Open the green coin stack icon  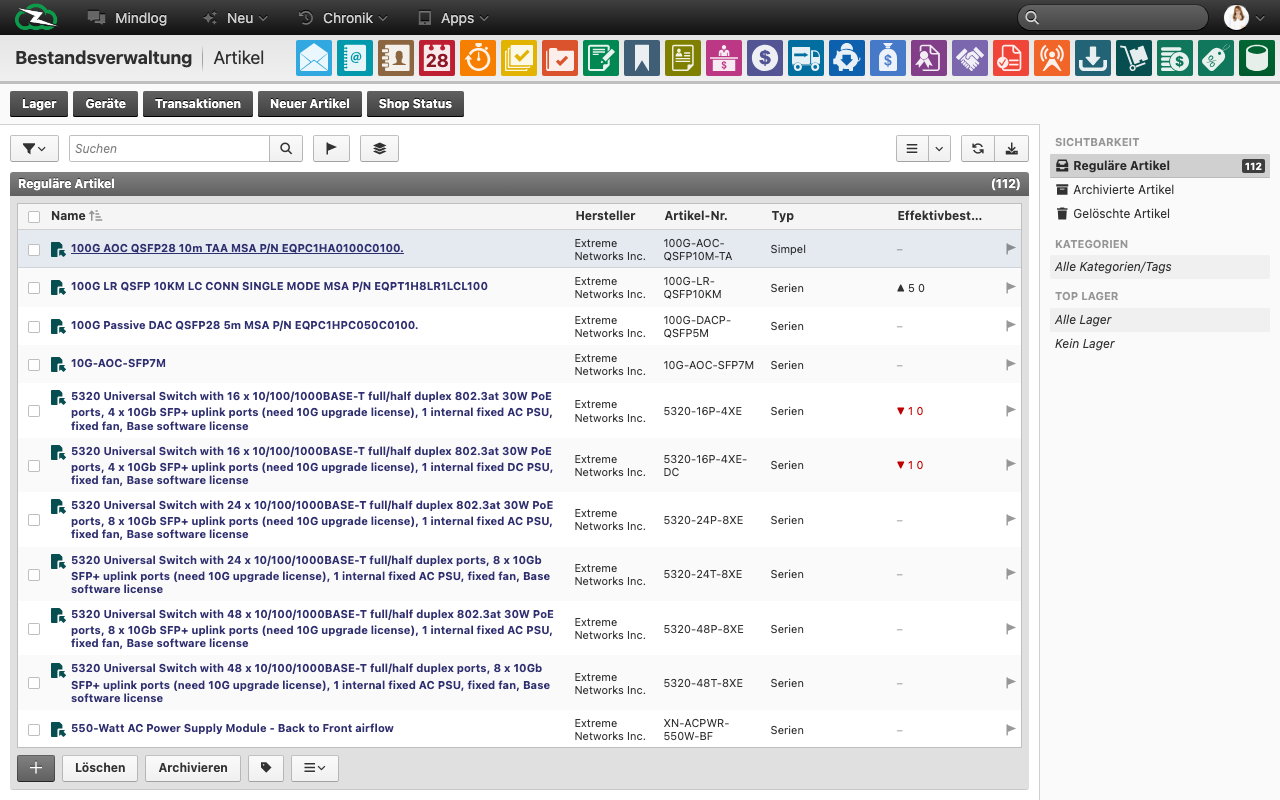1175,58
